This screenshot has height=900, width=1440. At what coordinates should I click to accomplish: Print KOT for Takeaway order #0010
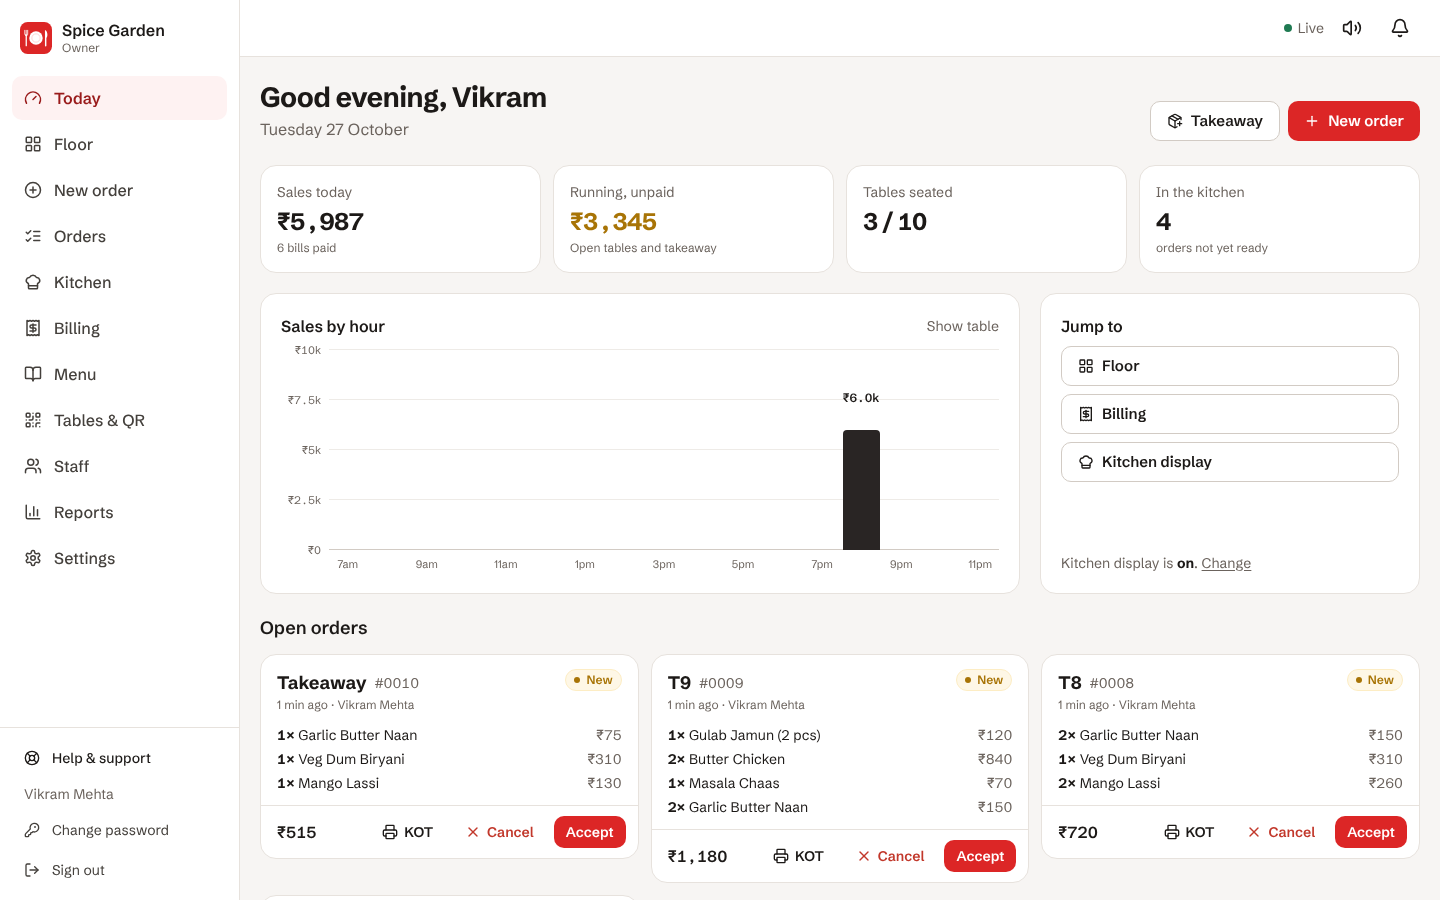[x=407, y=832]
